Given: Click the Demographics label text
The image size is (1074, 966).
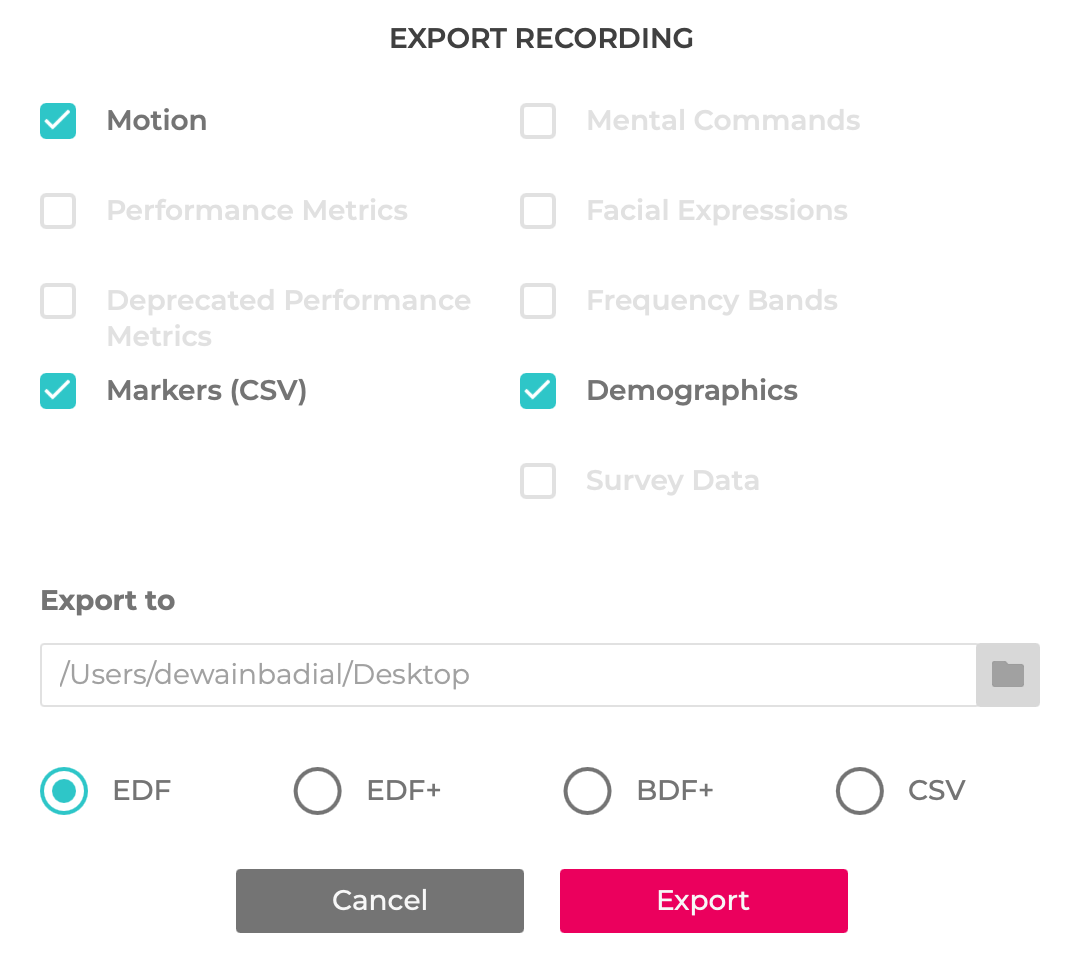Looking at the screenshot, I should (x=692, y=391).
